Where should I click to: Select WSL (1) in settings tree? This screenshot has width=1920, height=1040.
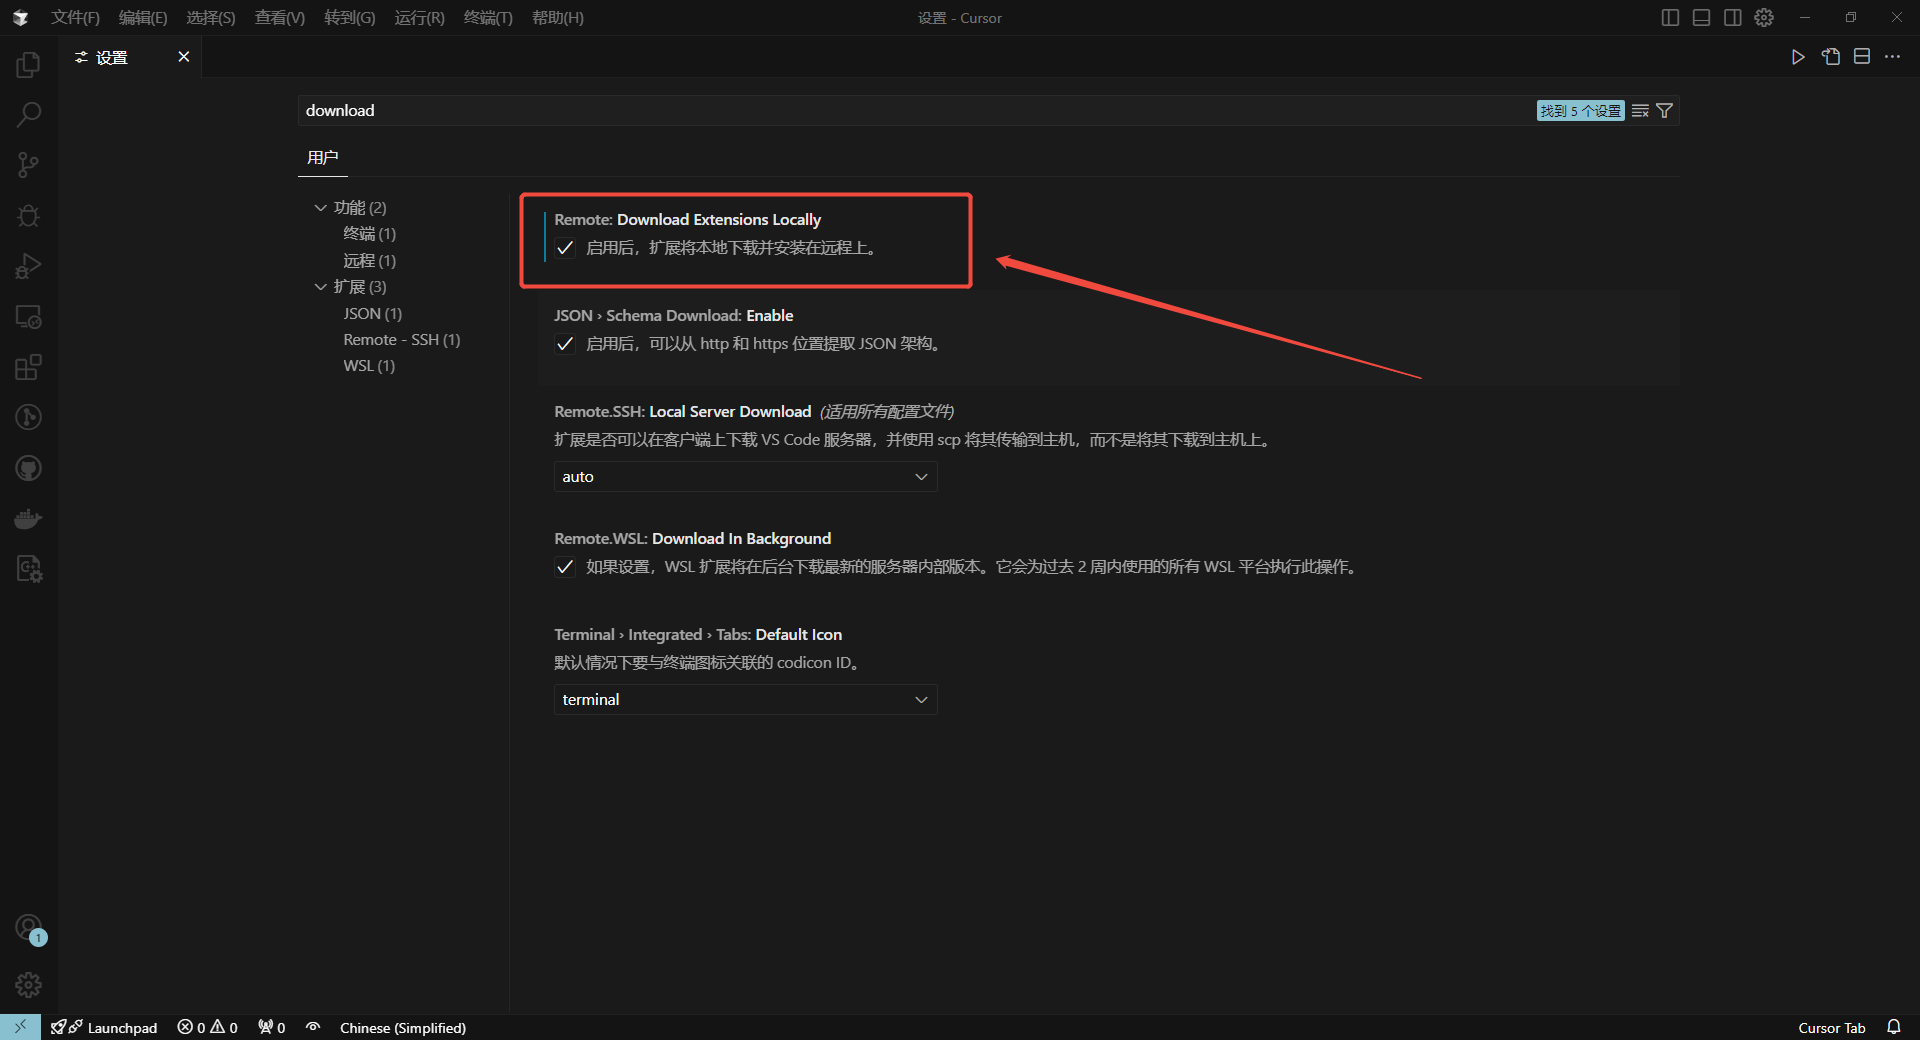point(368,366)
